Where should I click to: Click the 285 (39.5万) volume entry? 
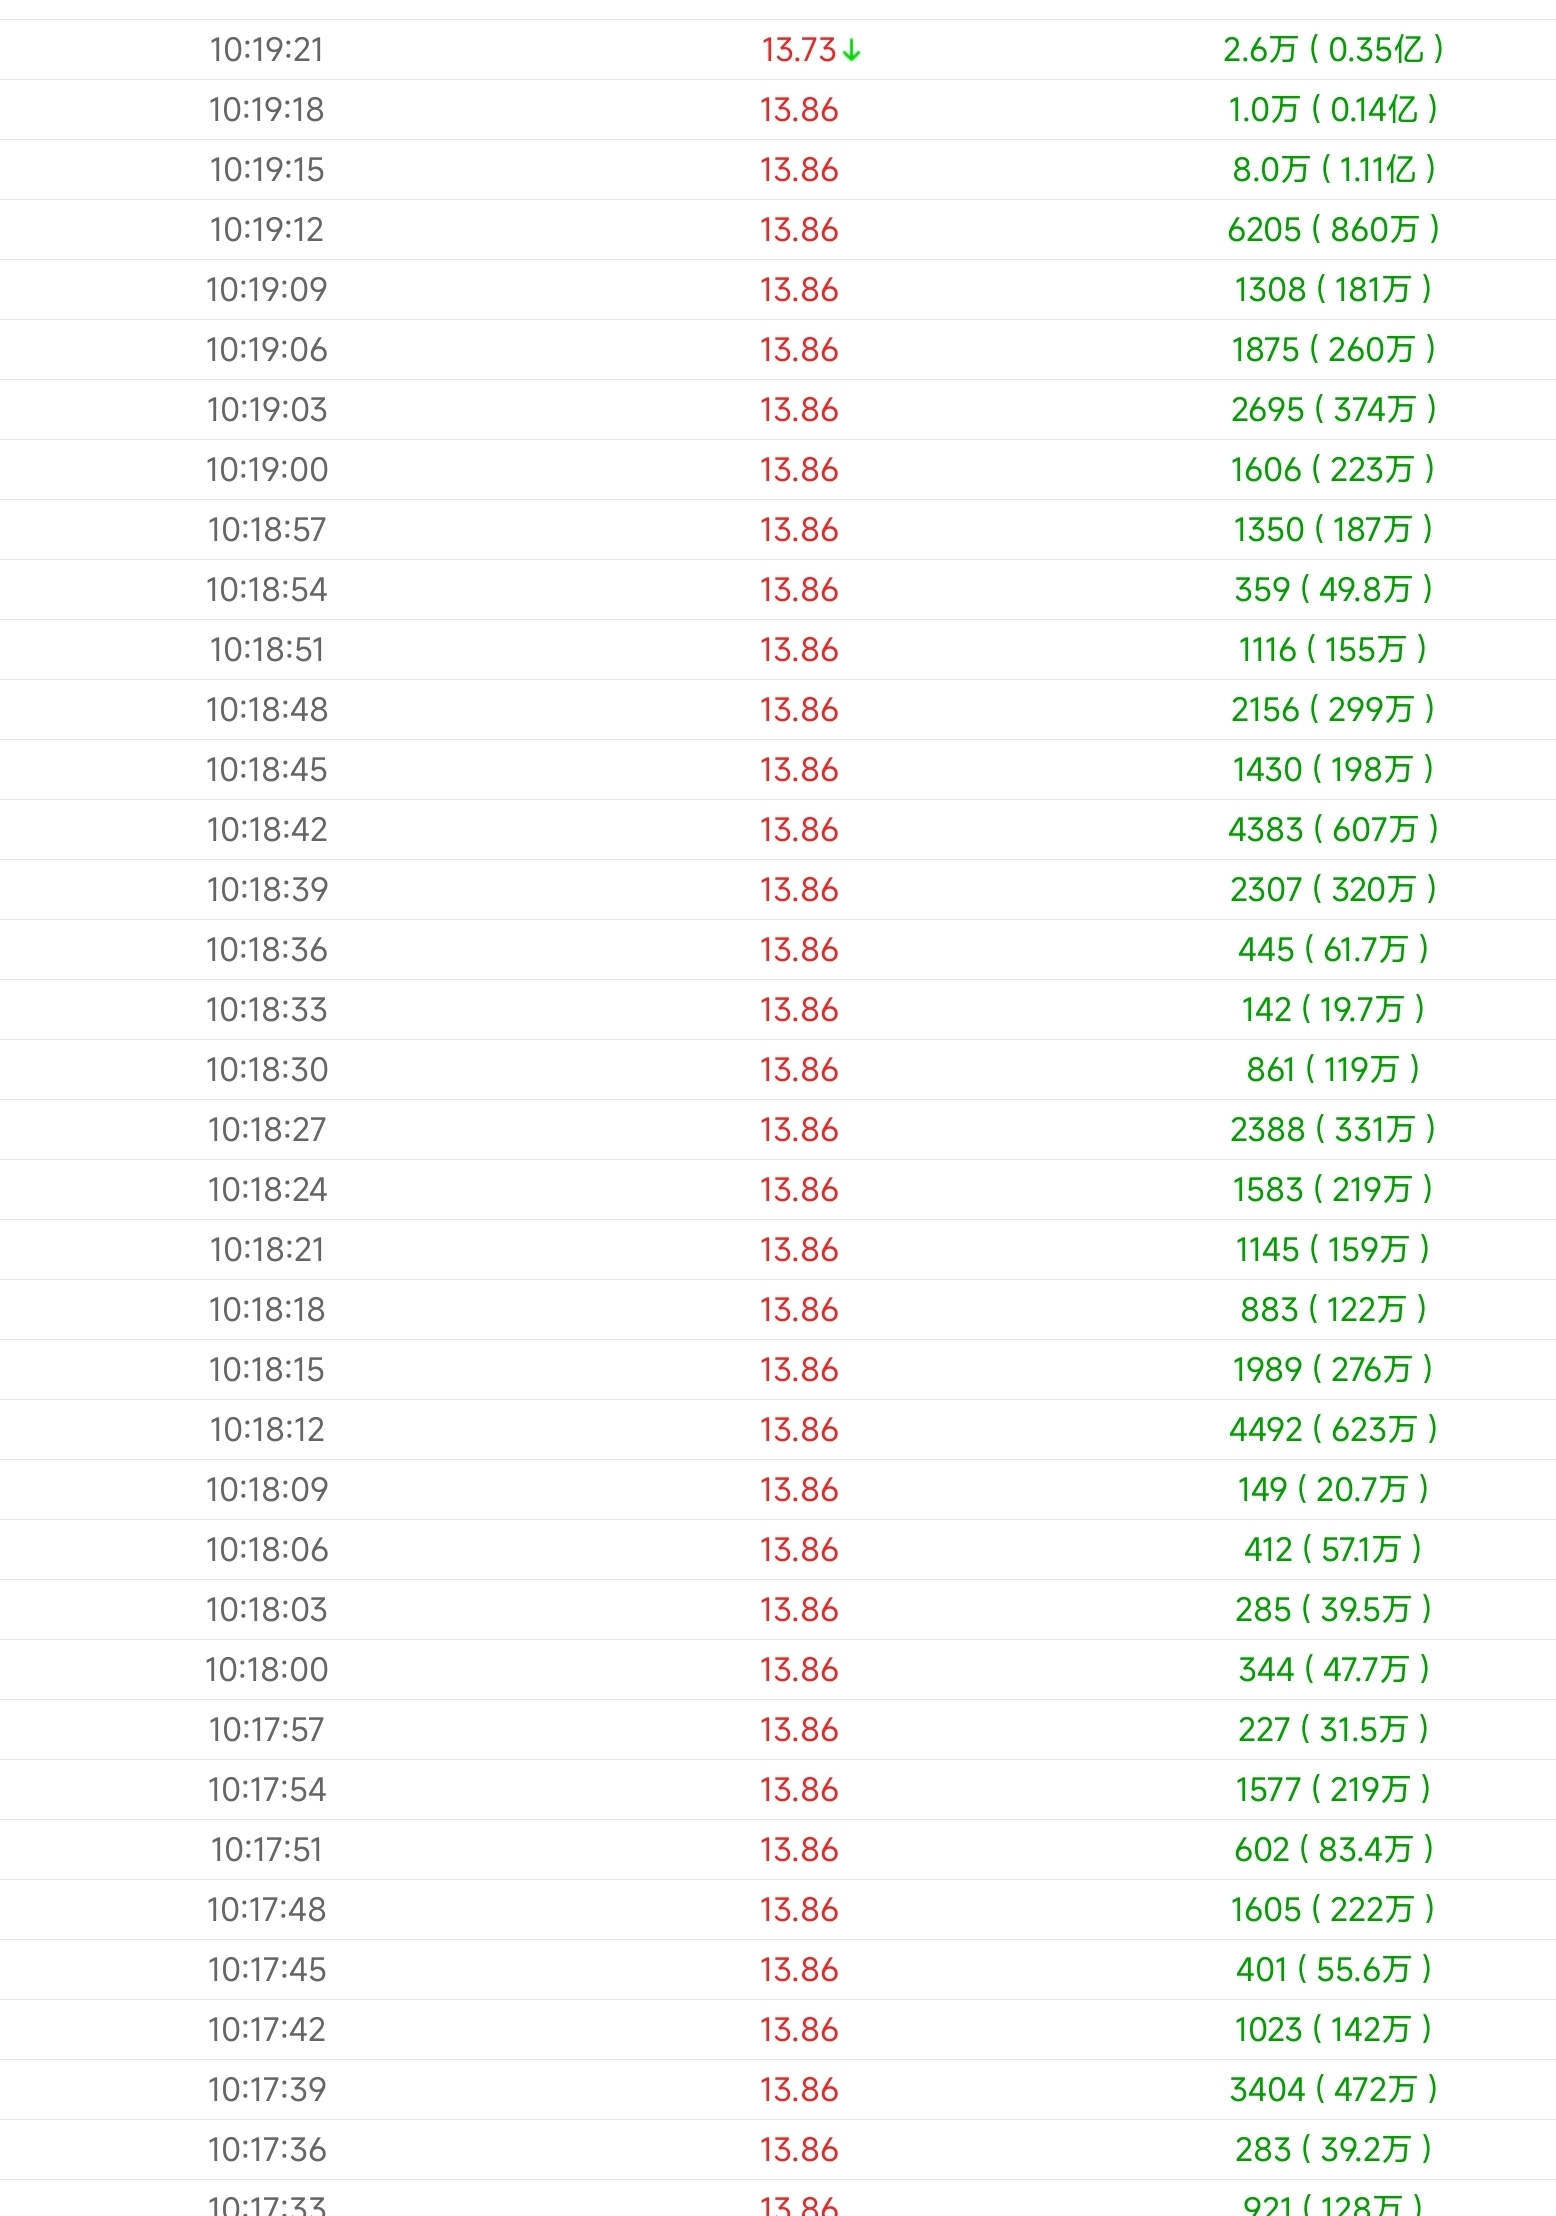point(1332,1610)
